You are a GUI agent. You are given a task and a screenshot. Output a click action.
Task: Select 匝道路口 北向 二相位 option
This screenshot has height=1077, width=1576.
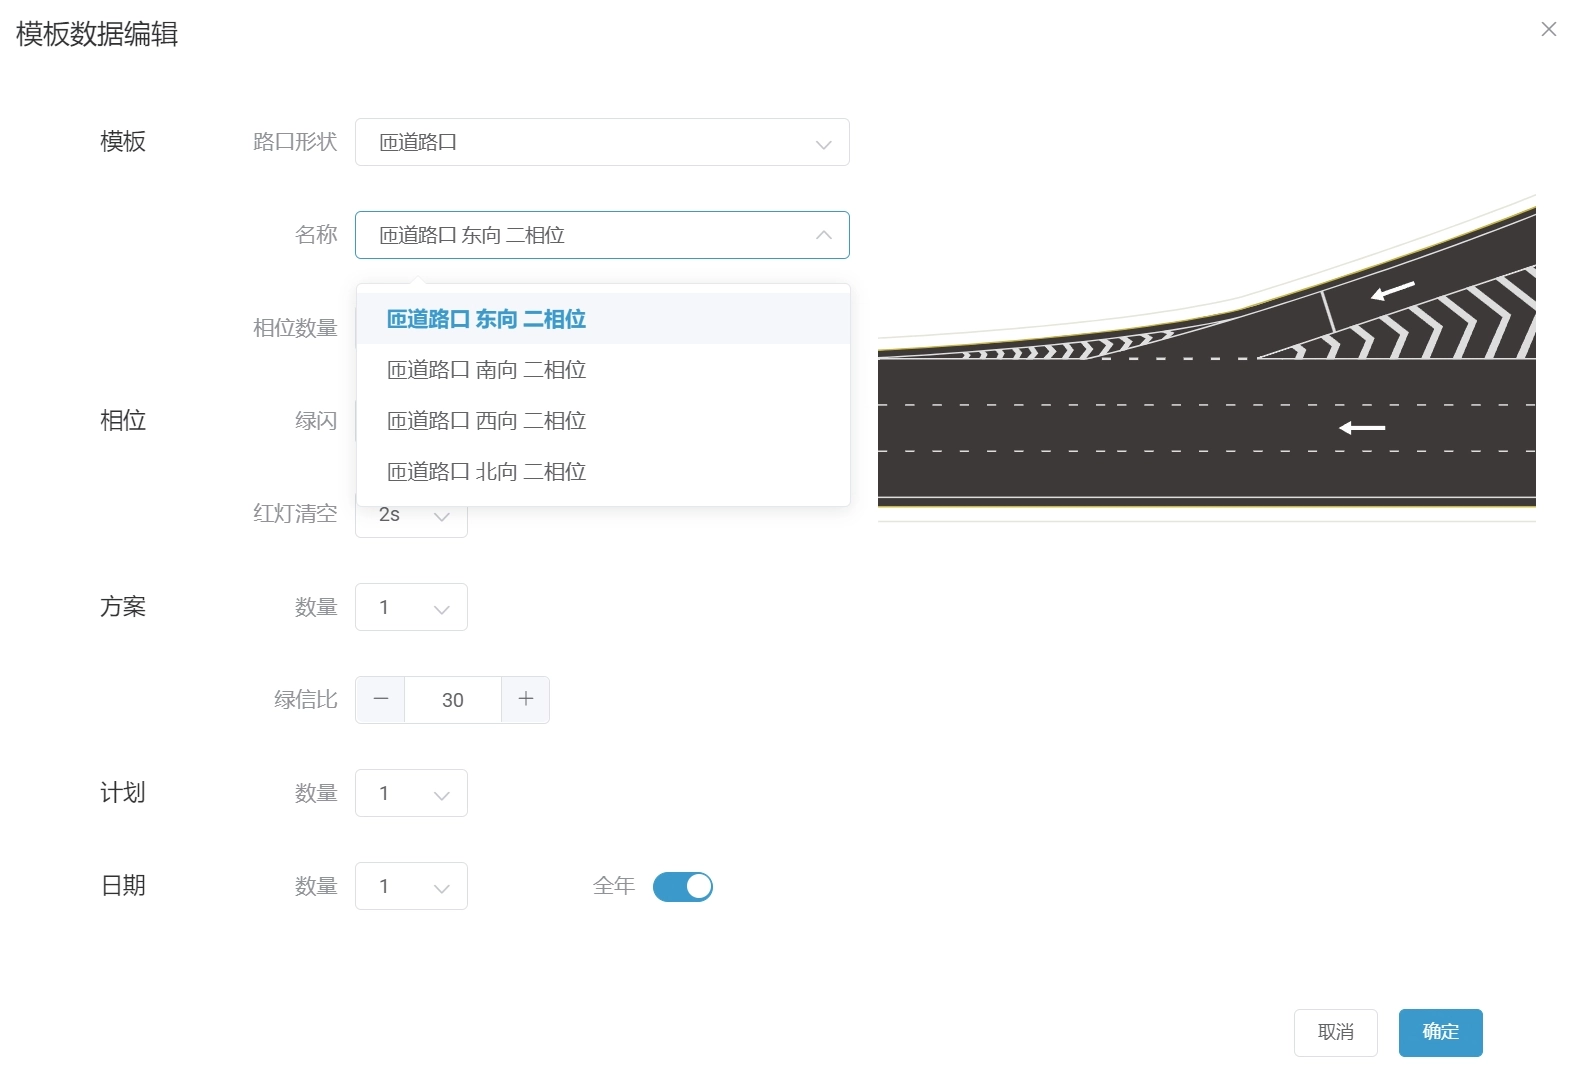(487, 472)
